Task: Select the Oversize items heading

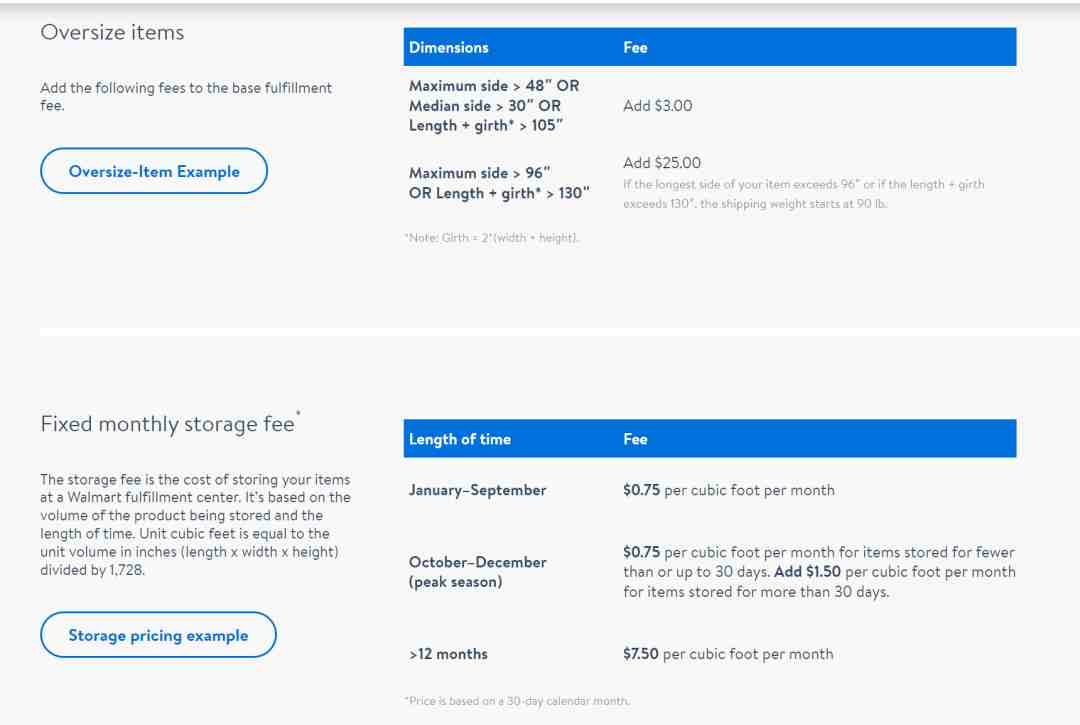Action: pos(112,32)
